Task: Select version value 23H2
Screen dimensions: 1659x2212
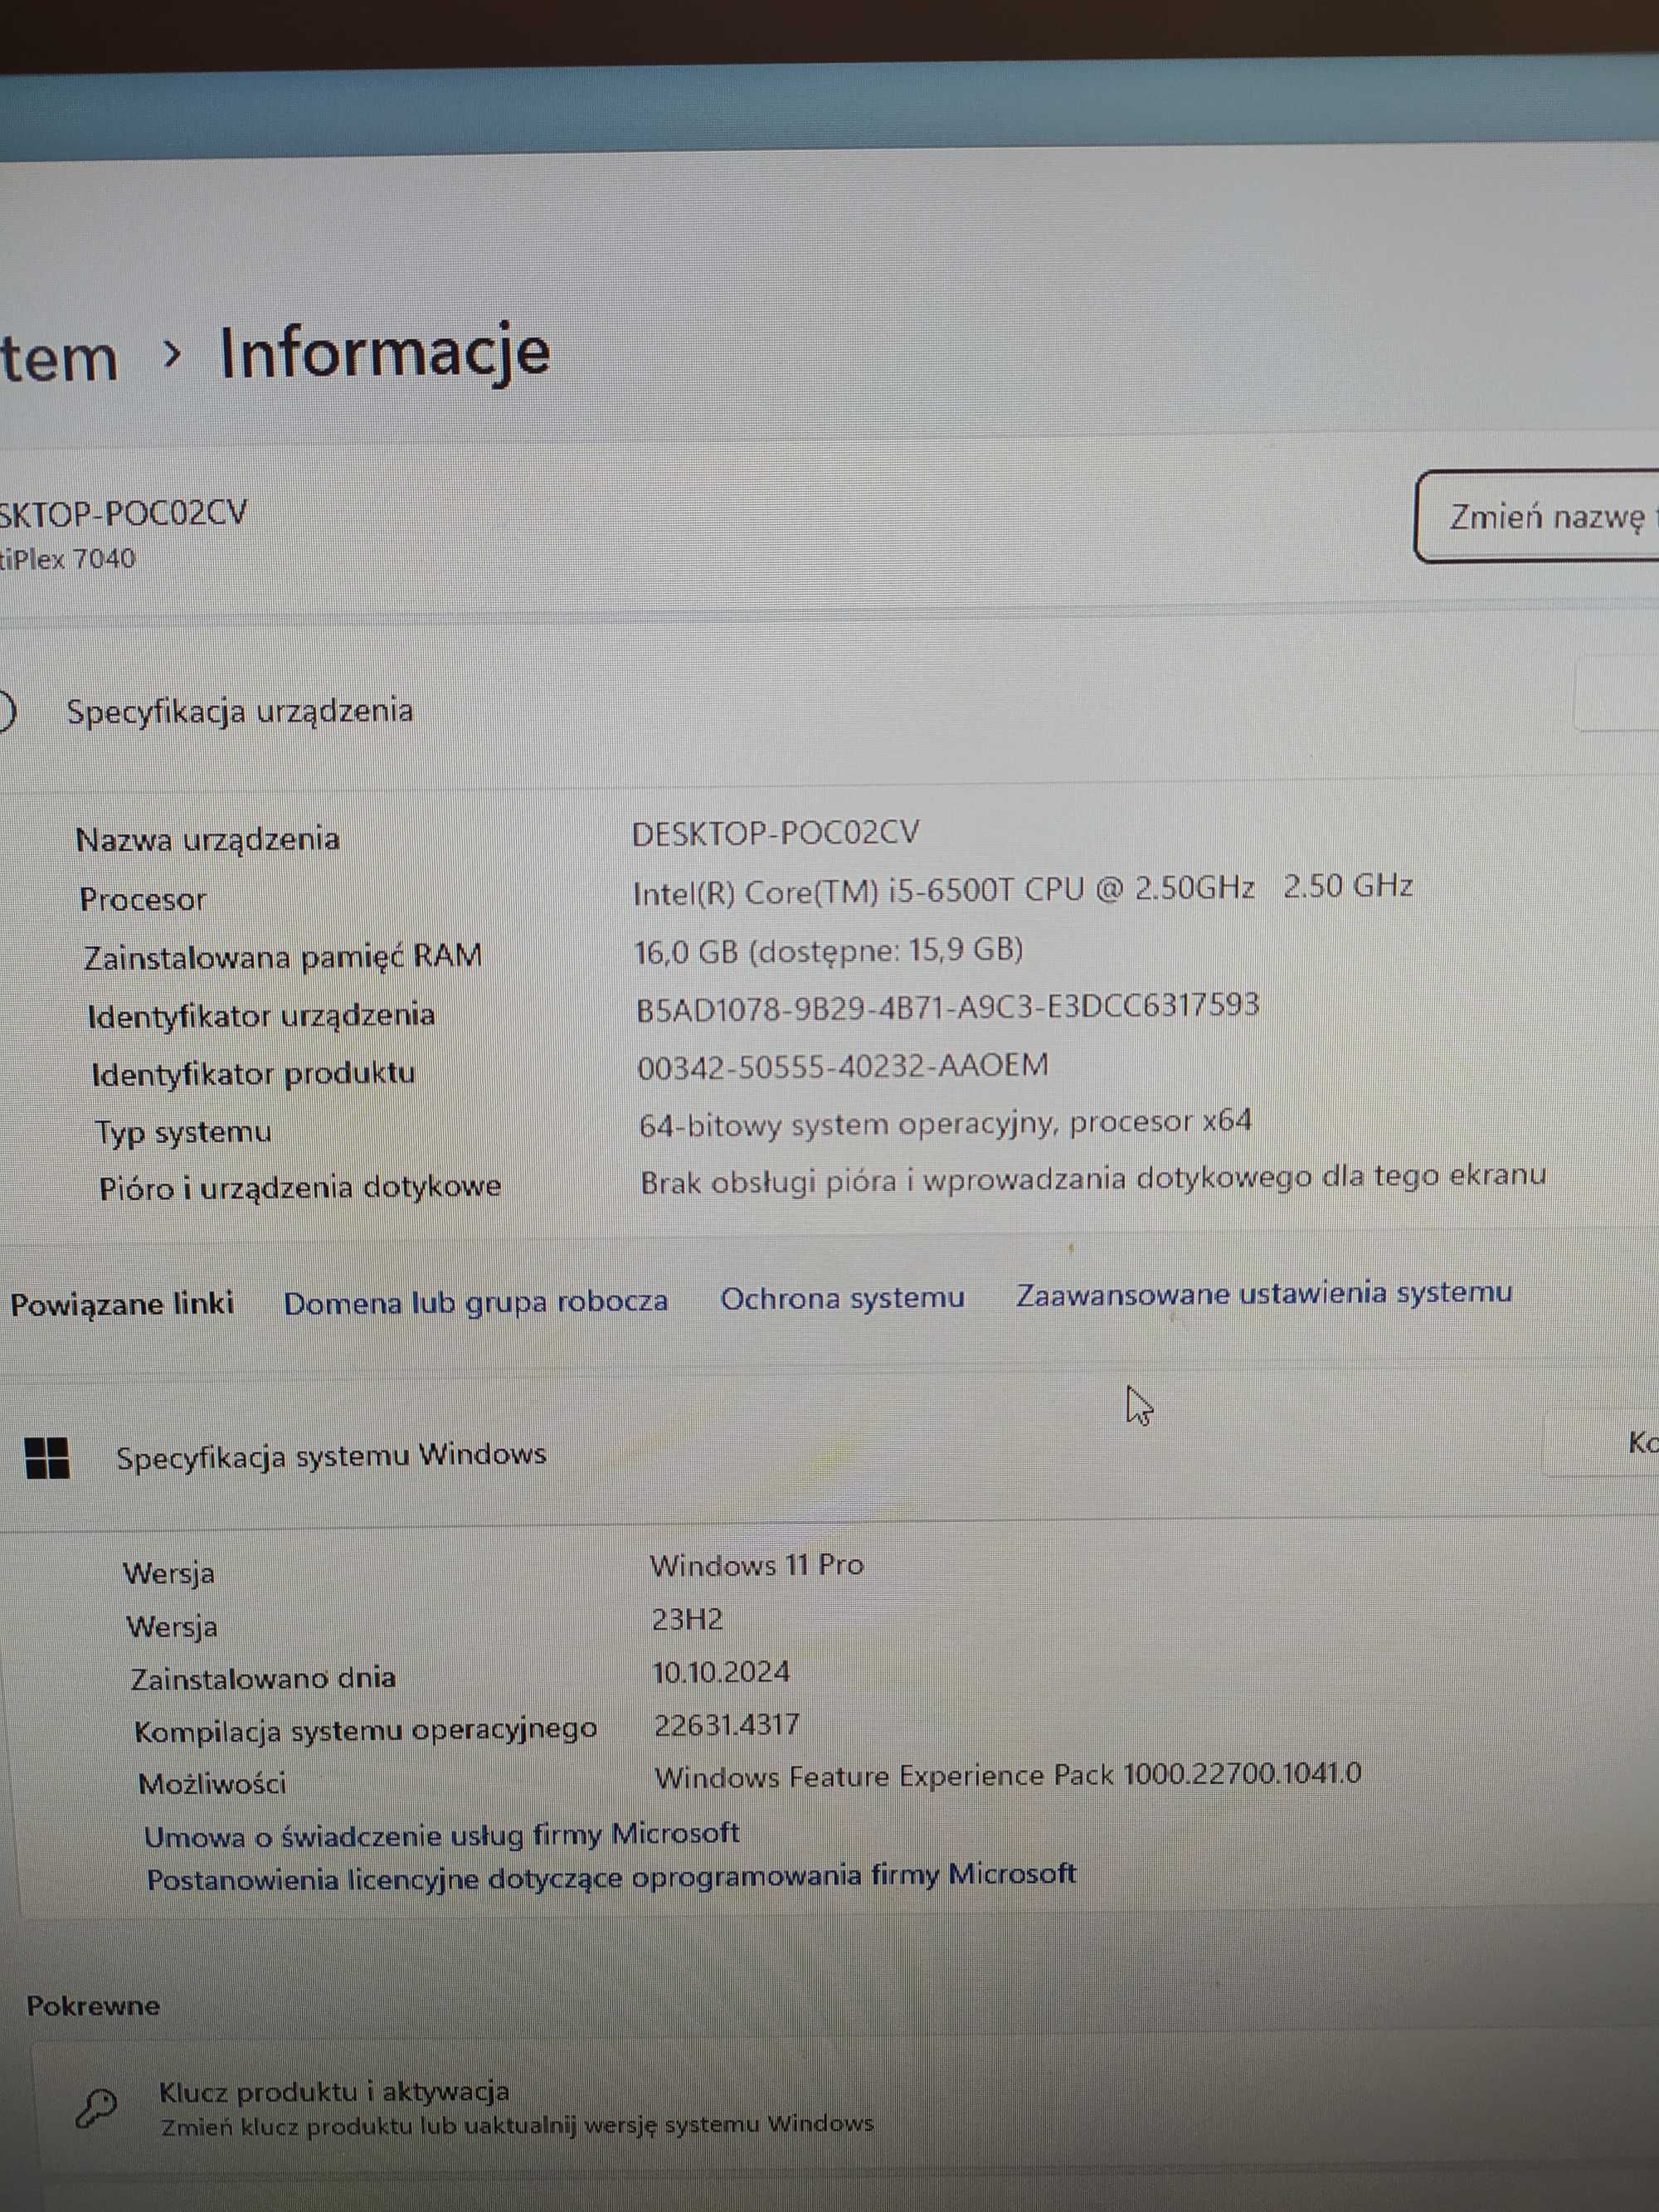Action: [x=687, y=1619]
